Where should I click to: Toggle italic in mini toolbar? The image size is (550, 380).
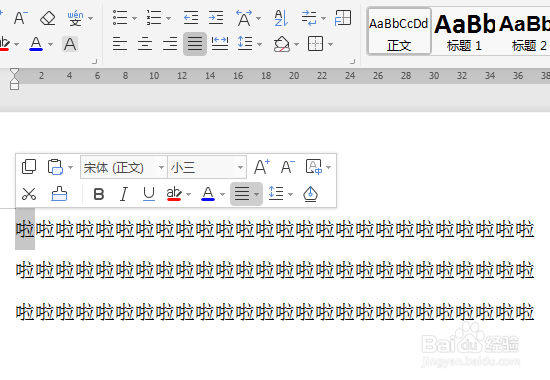pos(124,194)
